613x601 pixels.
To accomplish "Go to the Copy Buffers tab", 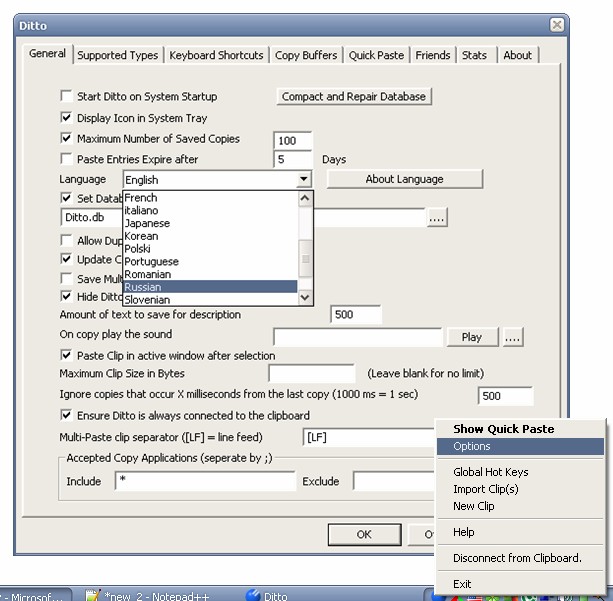I will 306,55.
